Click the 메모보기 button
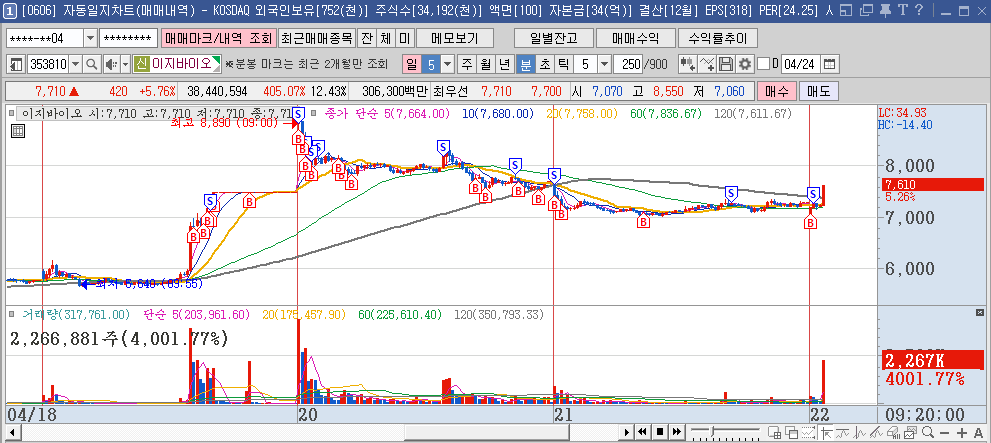 tap(454, 38)
